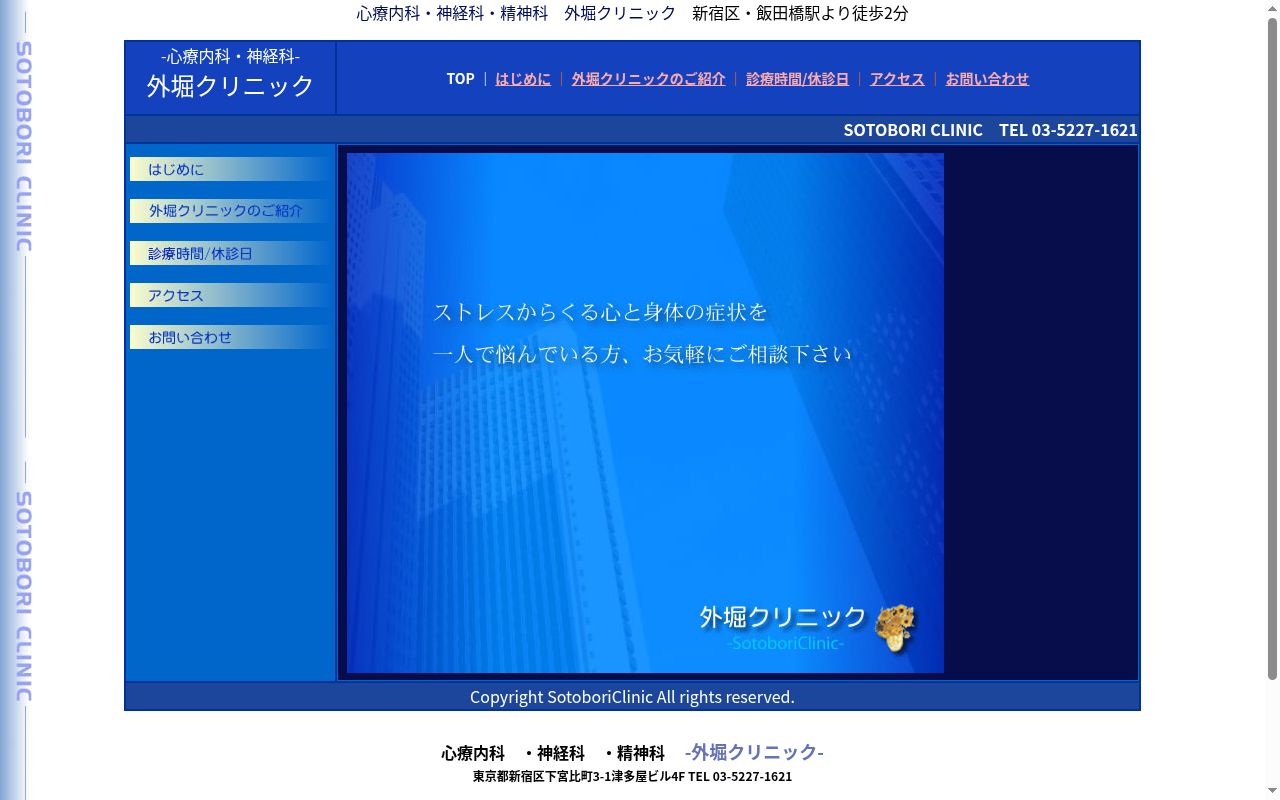This screenshot has width=1280, height=800.
Task: Click the 診療時間/休診日 sidebar button
Action: [x=229, y=253]
